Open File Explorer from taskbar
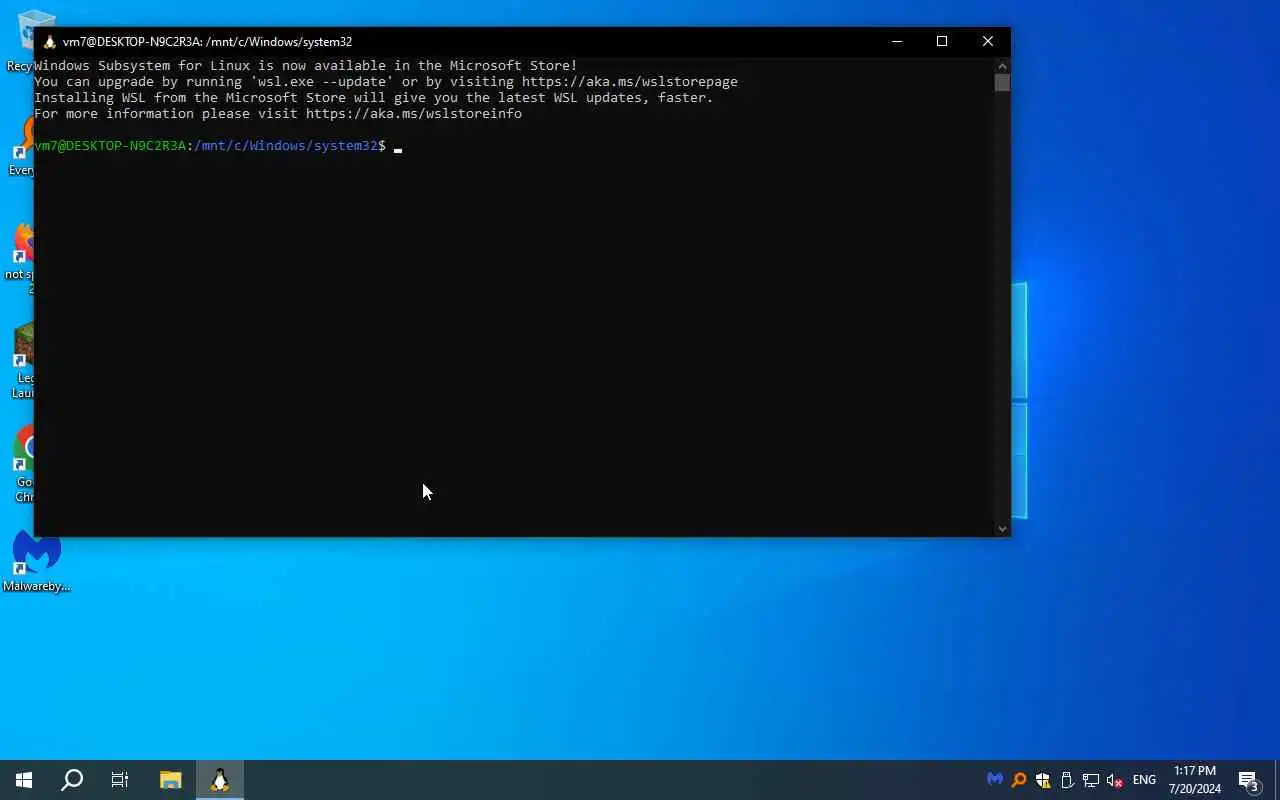The width and height of the screenshot is (1280, 800). point(171,780)
